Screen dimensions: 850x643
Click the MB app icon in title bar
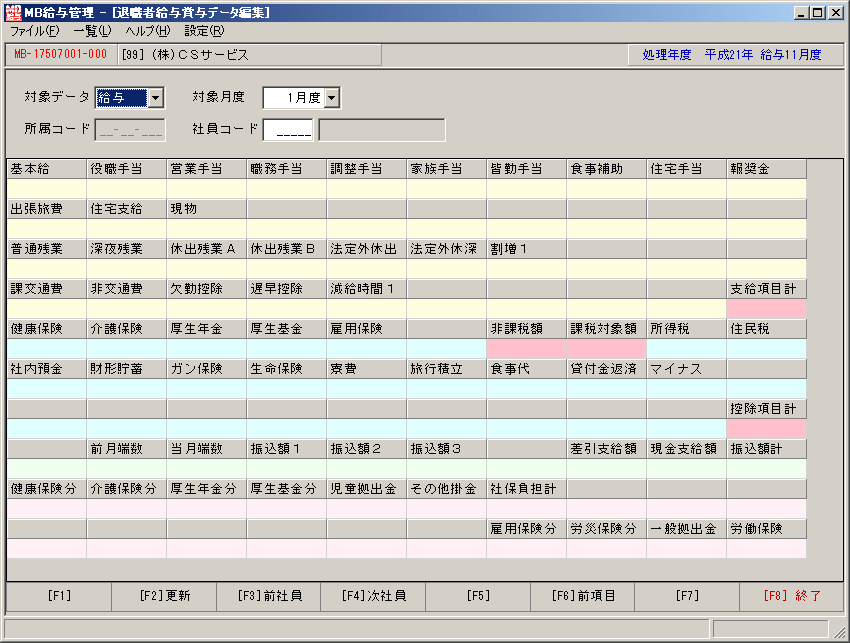13,12
